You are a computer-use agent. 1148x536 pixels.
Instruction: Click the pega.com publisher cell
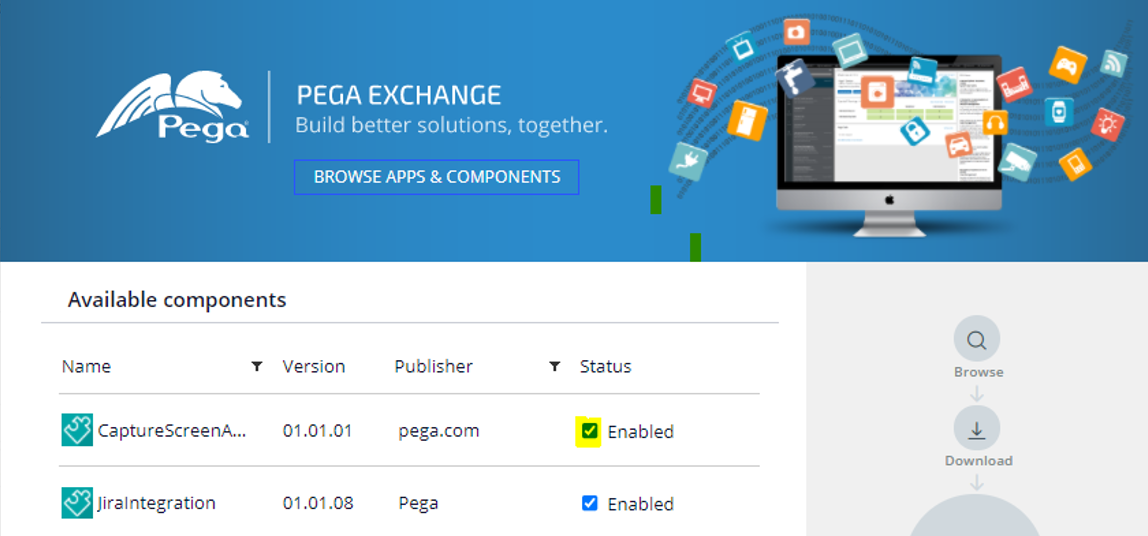(439, 431)
